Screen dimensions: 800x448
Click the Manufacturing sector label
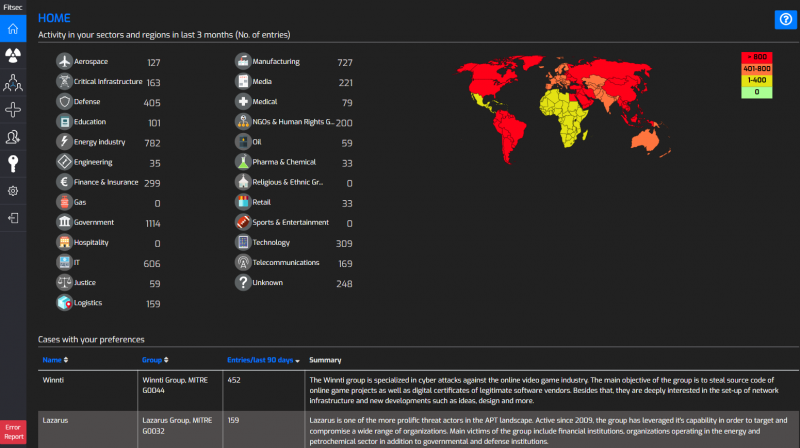click(276, 61)
